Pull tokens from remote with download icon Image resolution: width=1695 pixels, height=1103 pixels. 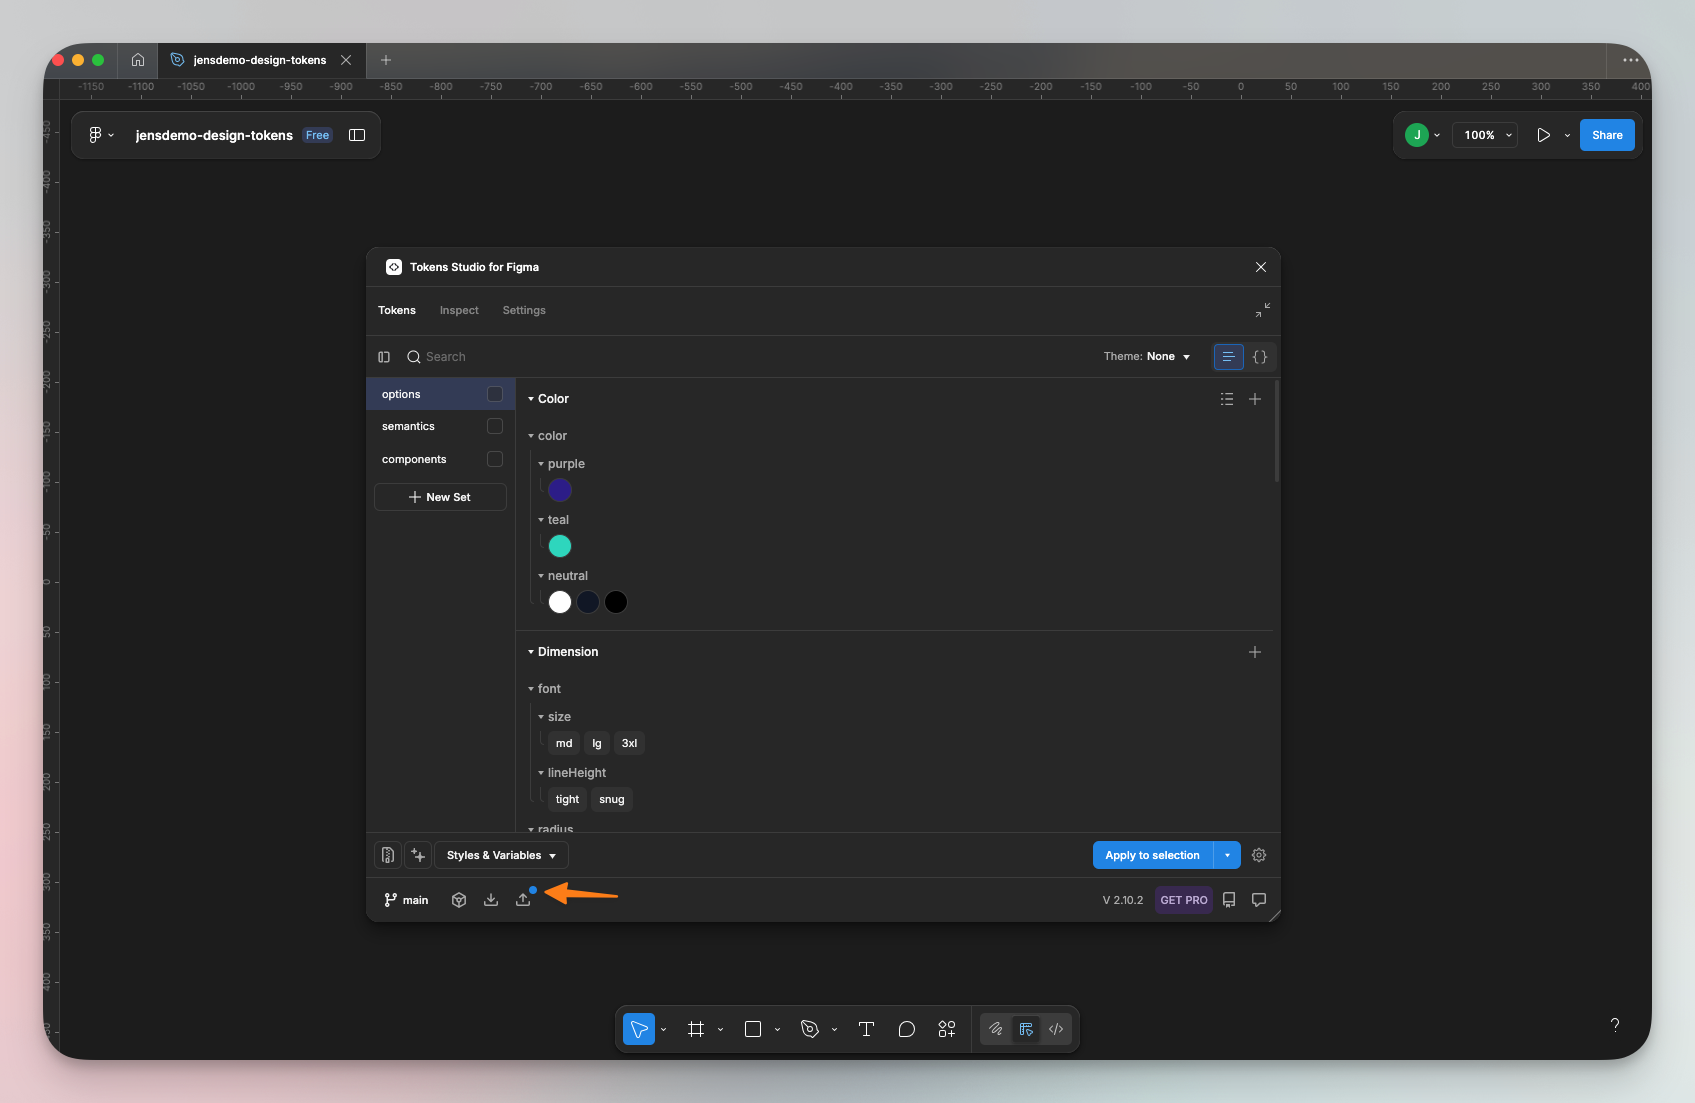(491, 900)
